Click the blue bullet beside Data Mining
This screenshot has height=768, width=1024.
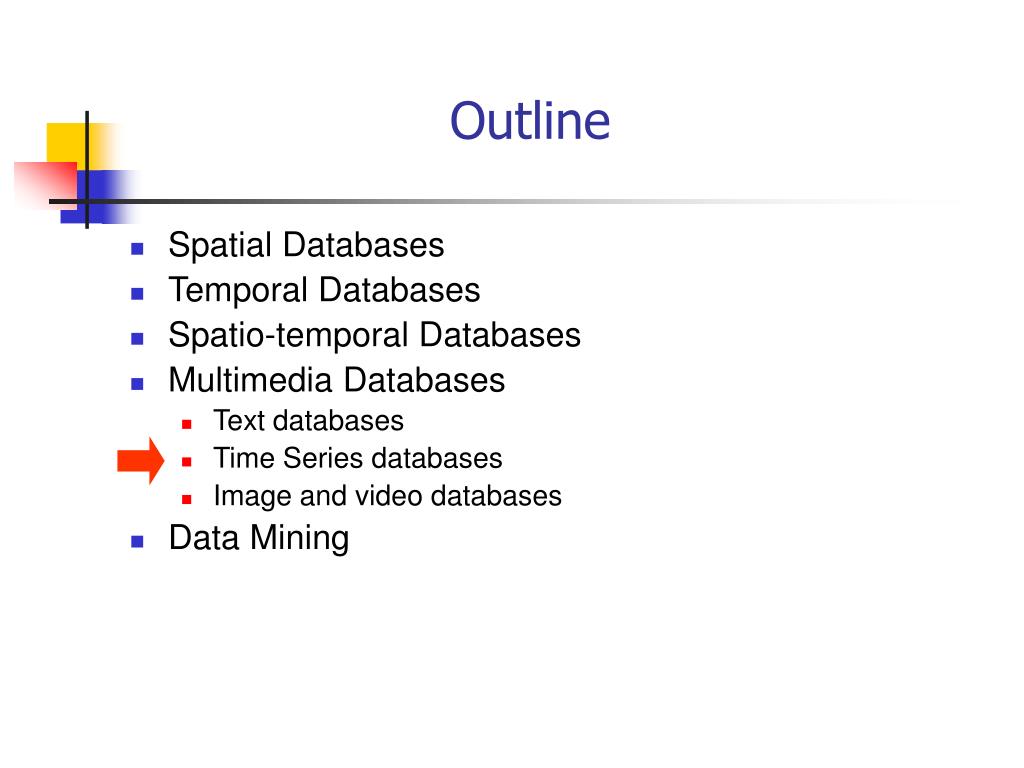[137, 541]
